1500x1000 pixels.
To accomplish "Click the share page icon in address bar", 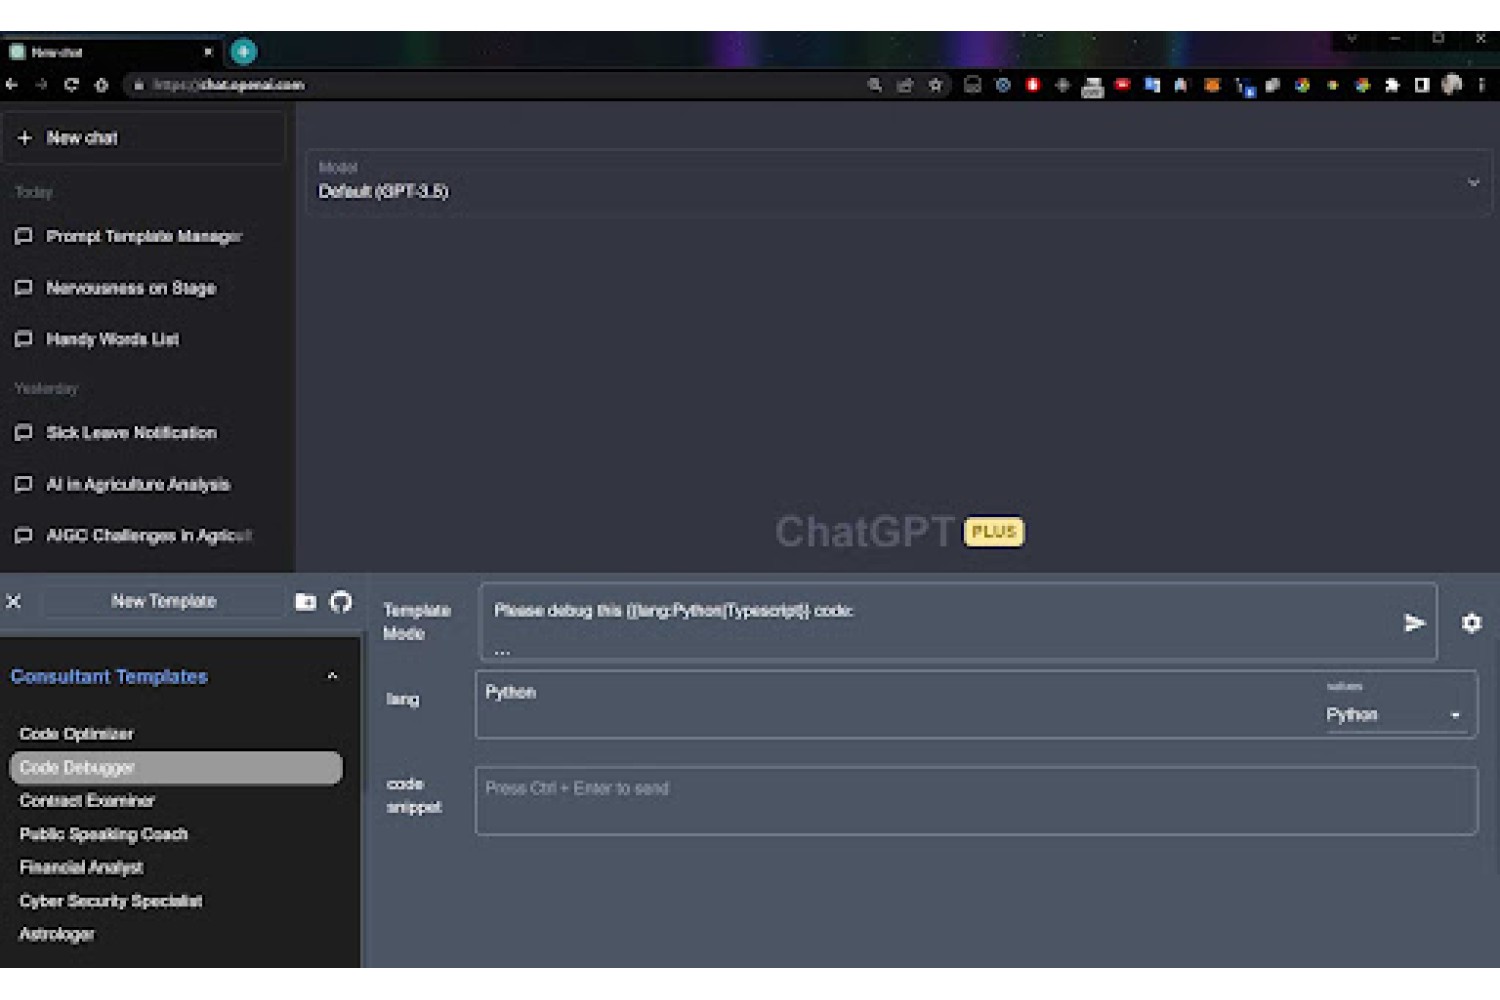I will click(905, 85).
